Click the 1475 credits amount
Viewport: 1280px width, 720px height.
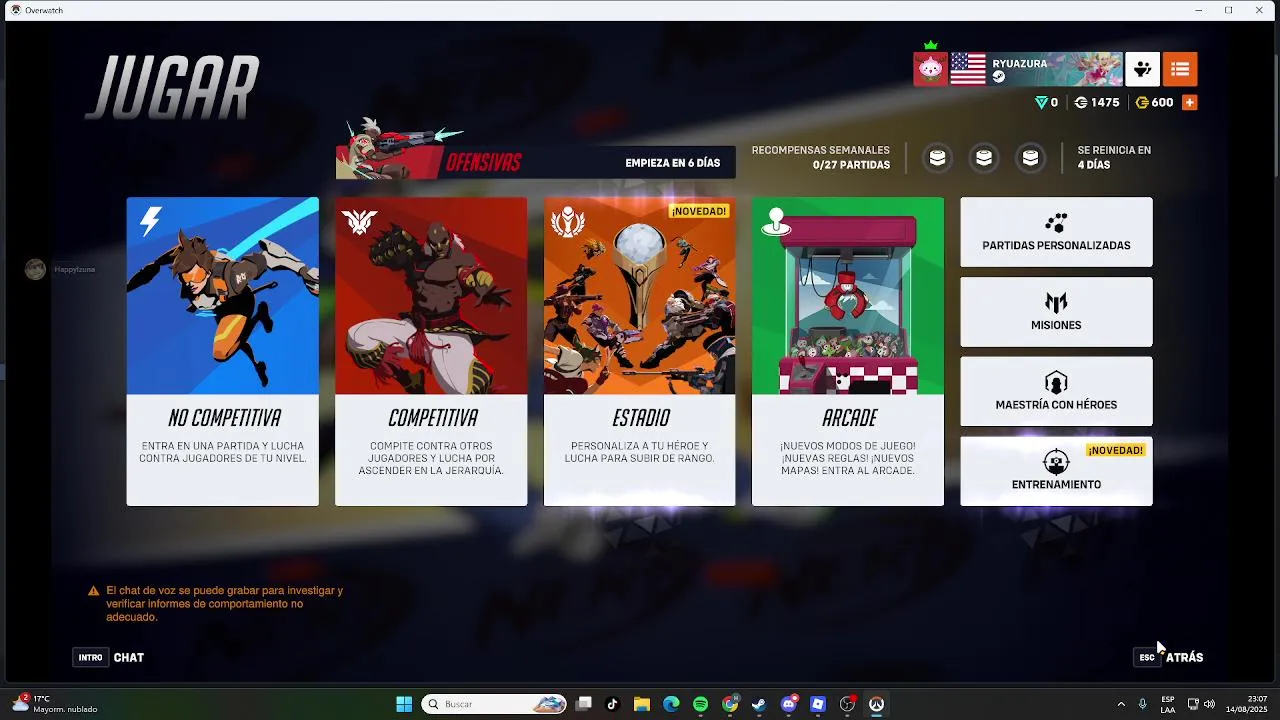pos(1105,102)
